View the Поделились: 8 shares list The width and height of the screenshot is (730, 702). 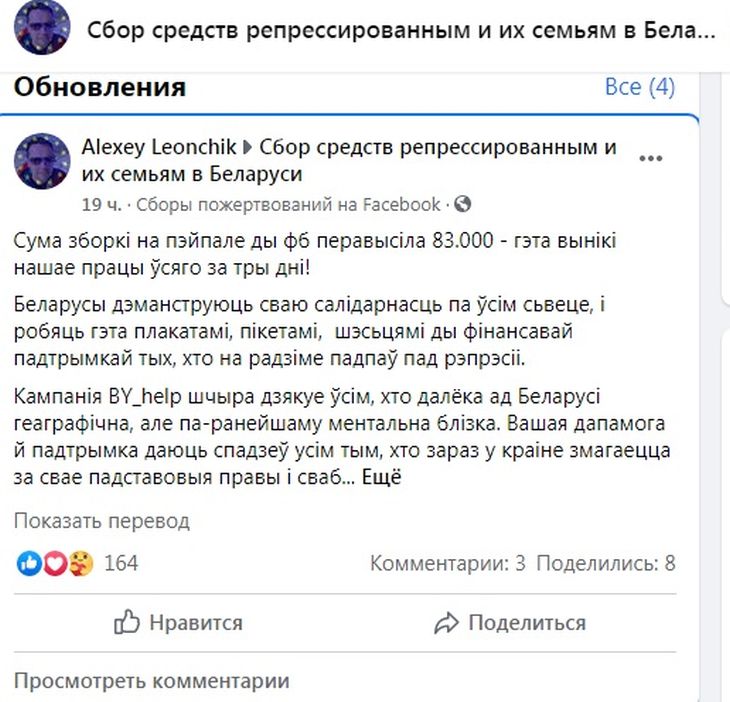[606, 563]
